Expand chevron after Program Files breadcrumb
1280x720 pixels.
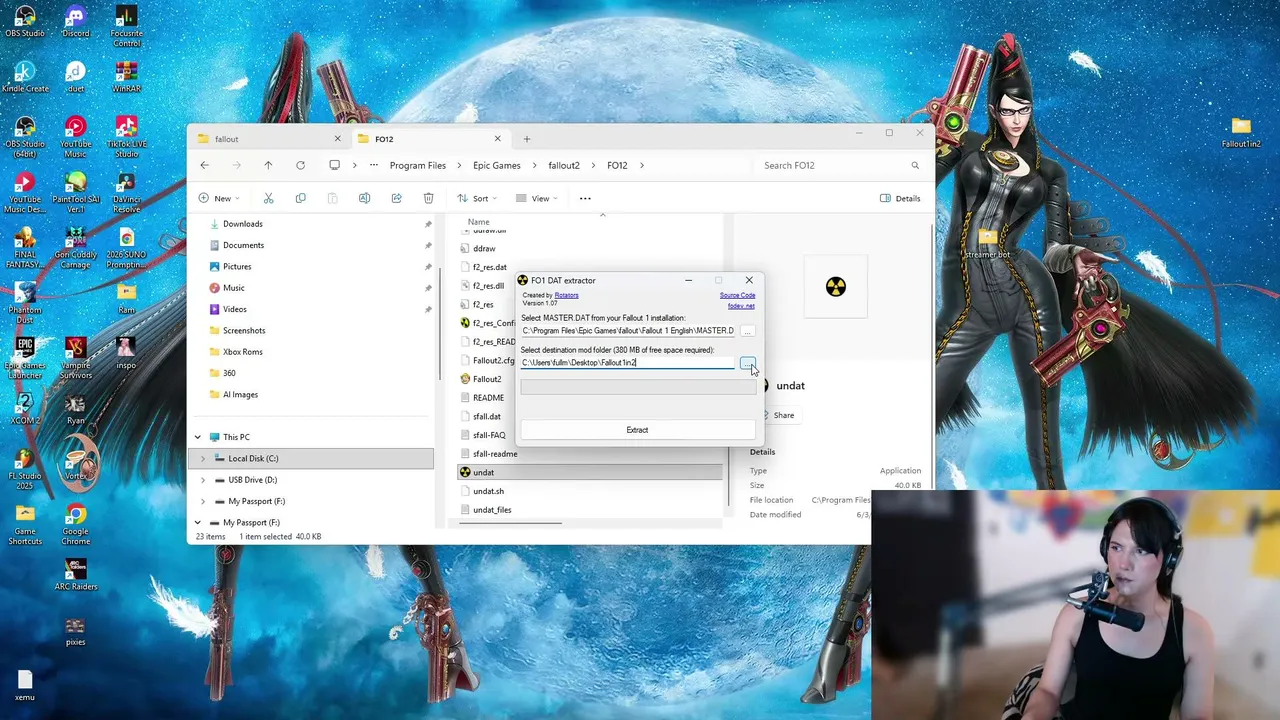pyautogui.click(x=459, y=165)
